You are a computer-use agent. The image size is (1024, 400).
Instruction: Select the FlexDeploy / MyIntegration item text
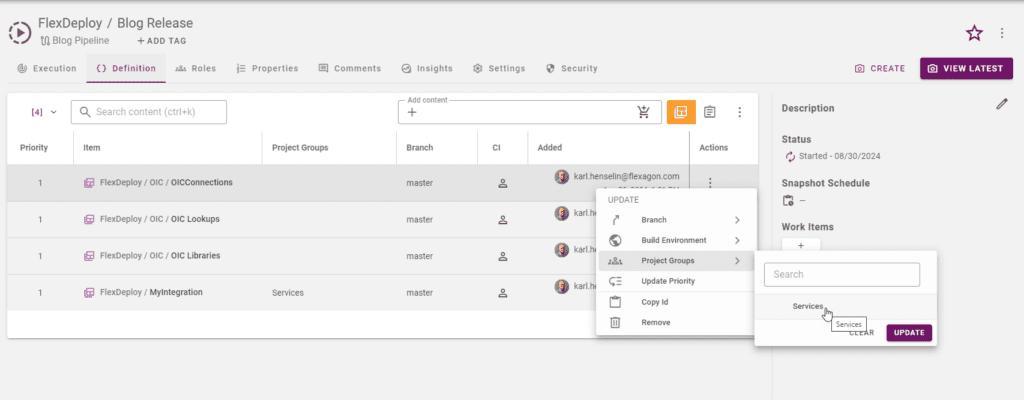(151, 292)
